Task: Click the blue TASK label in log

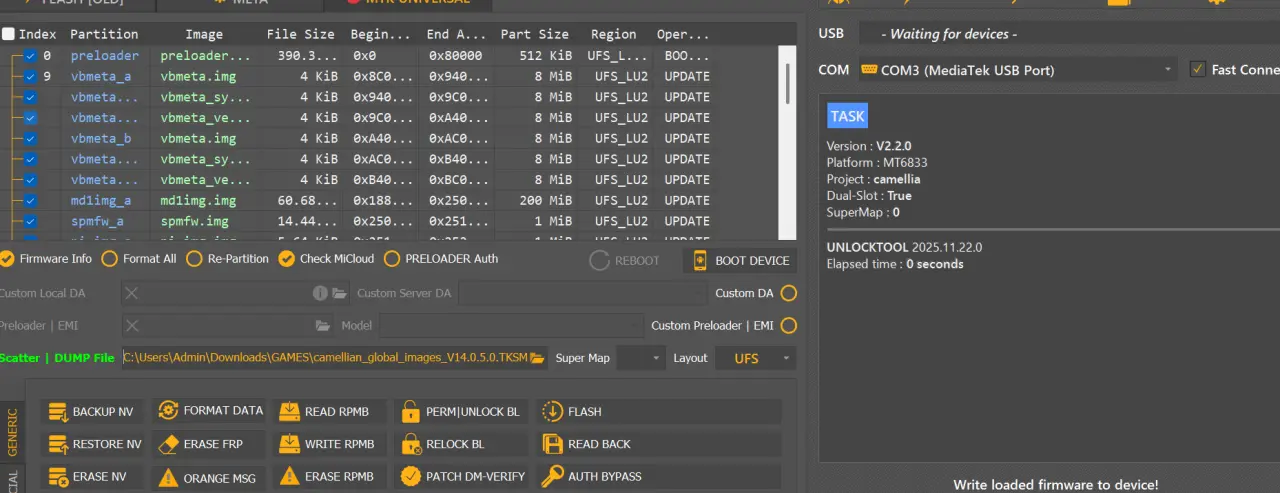Action: [x=847, y=116]
